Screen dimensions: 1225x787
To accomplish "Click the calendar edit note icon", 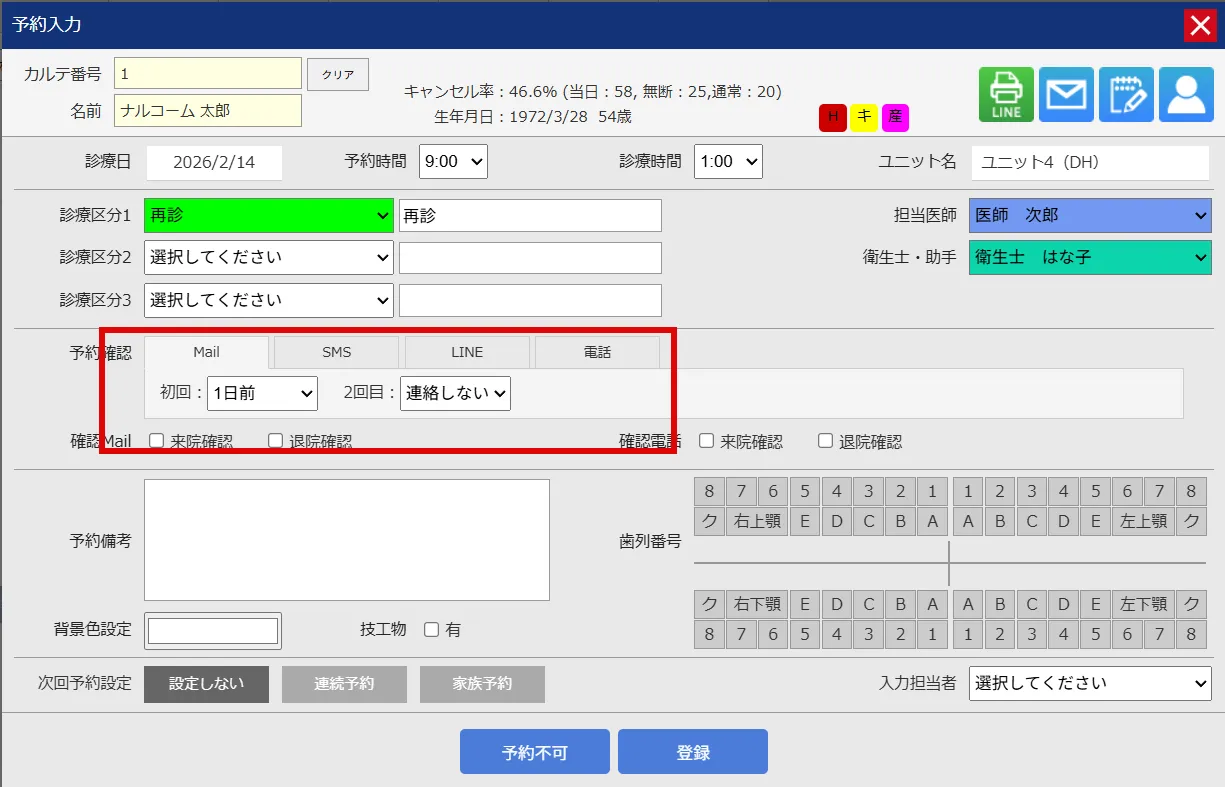I will click(x=1126, y=95).
